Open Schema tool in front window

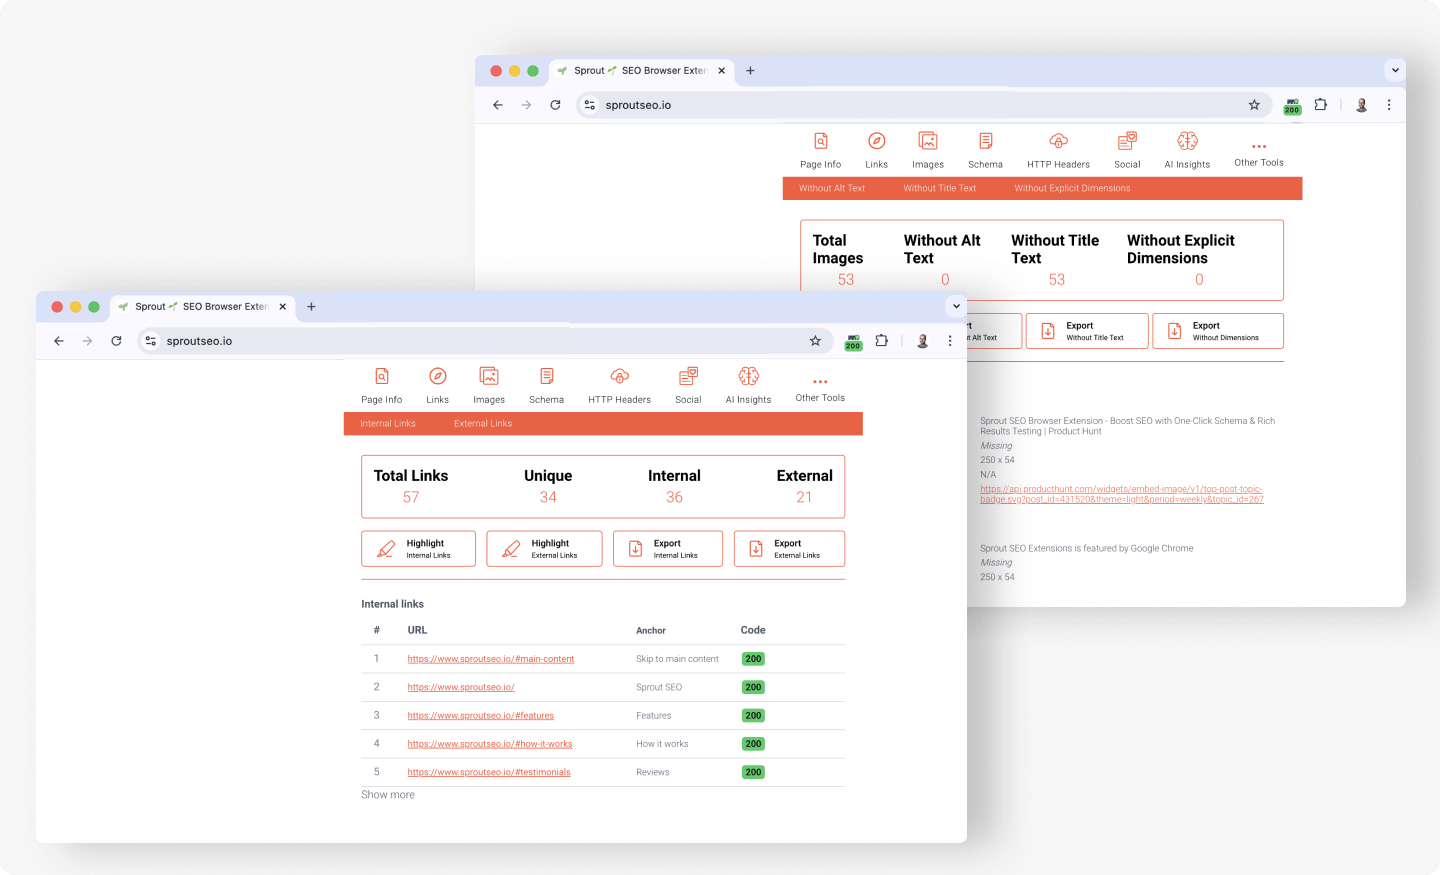click(x=546, y=385)
